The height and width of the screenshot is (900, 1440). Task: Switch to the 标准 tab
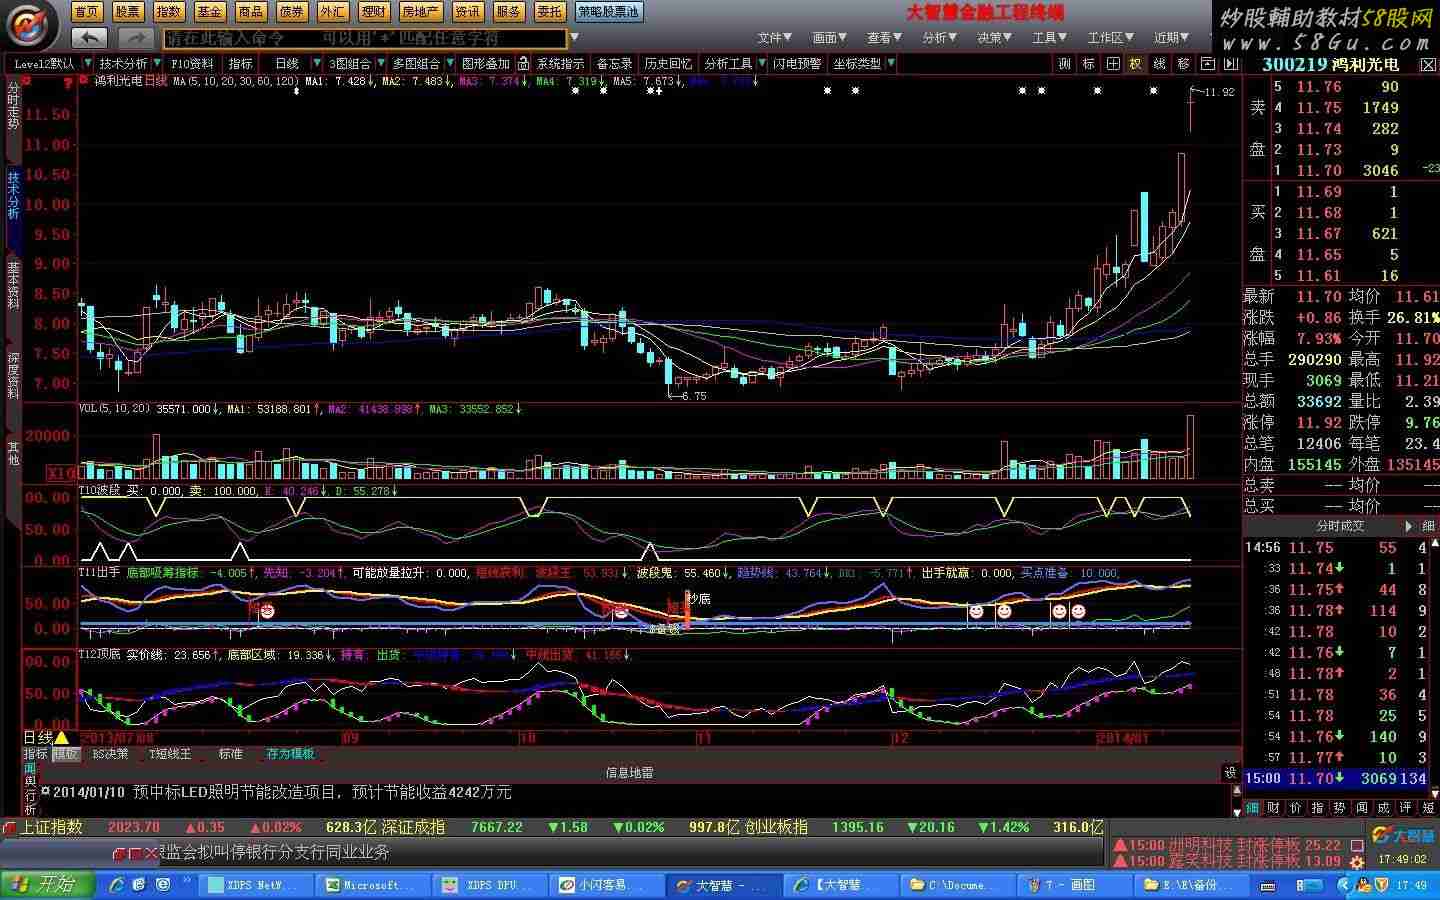pyautogui.click(x=230, y=754)
